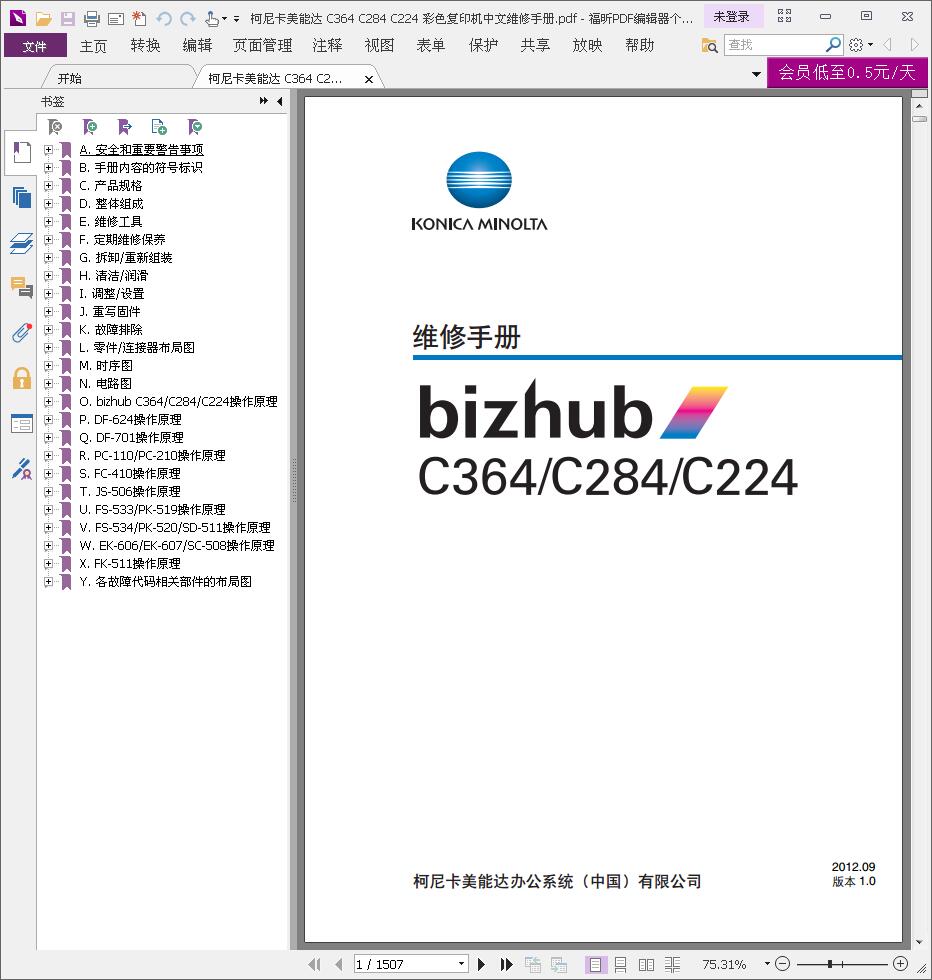Viewport: 932px width, 980px height.
Task: Expand bookmark K. 故障排除
Action: [48, 329]
